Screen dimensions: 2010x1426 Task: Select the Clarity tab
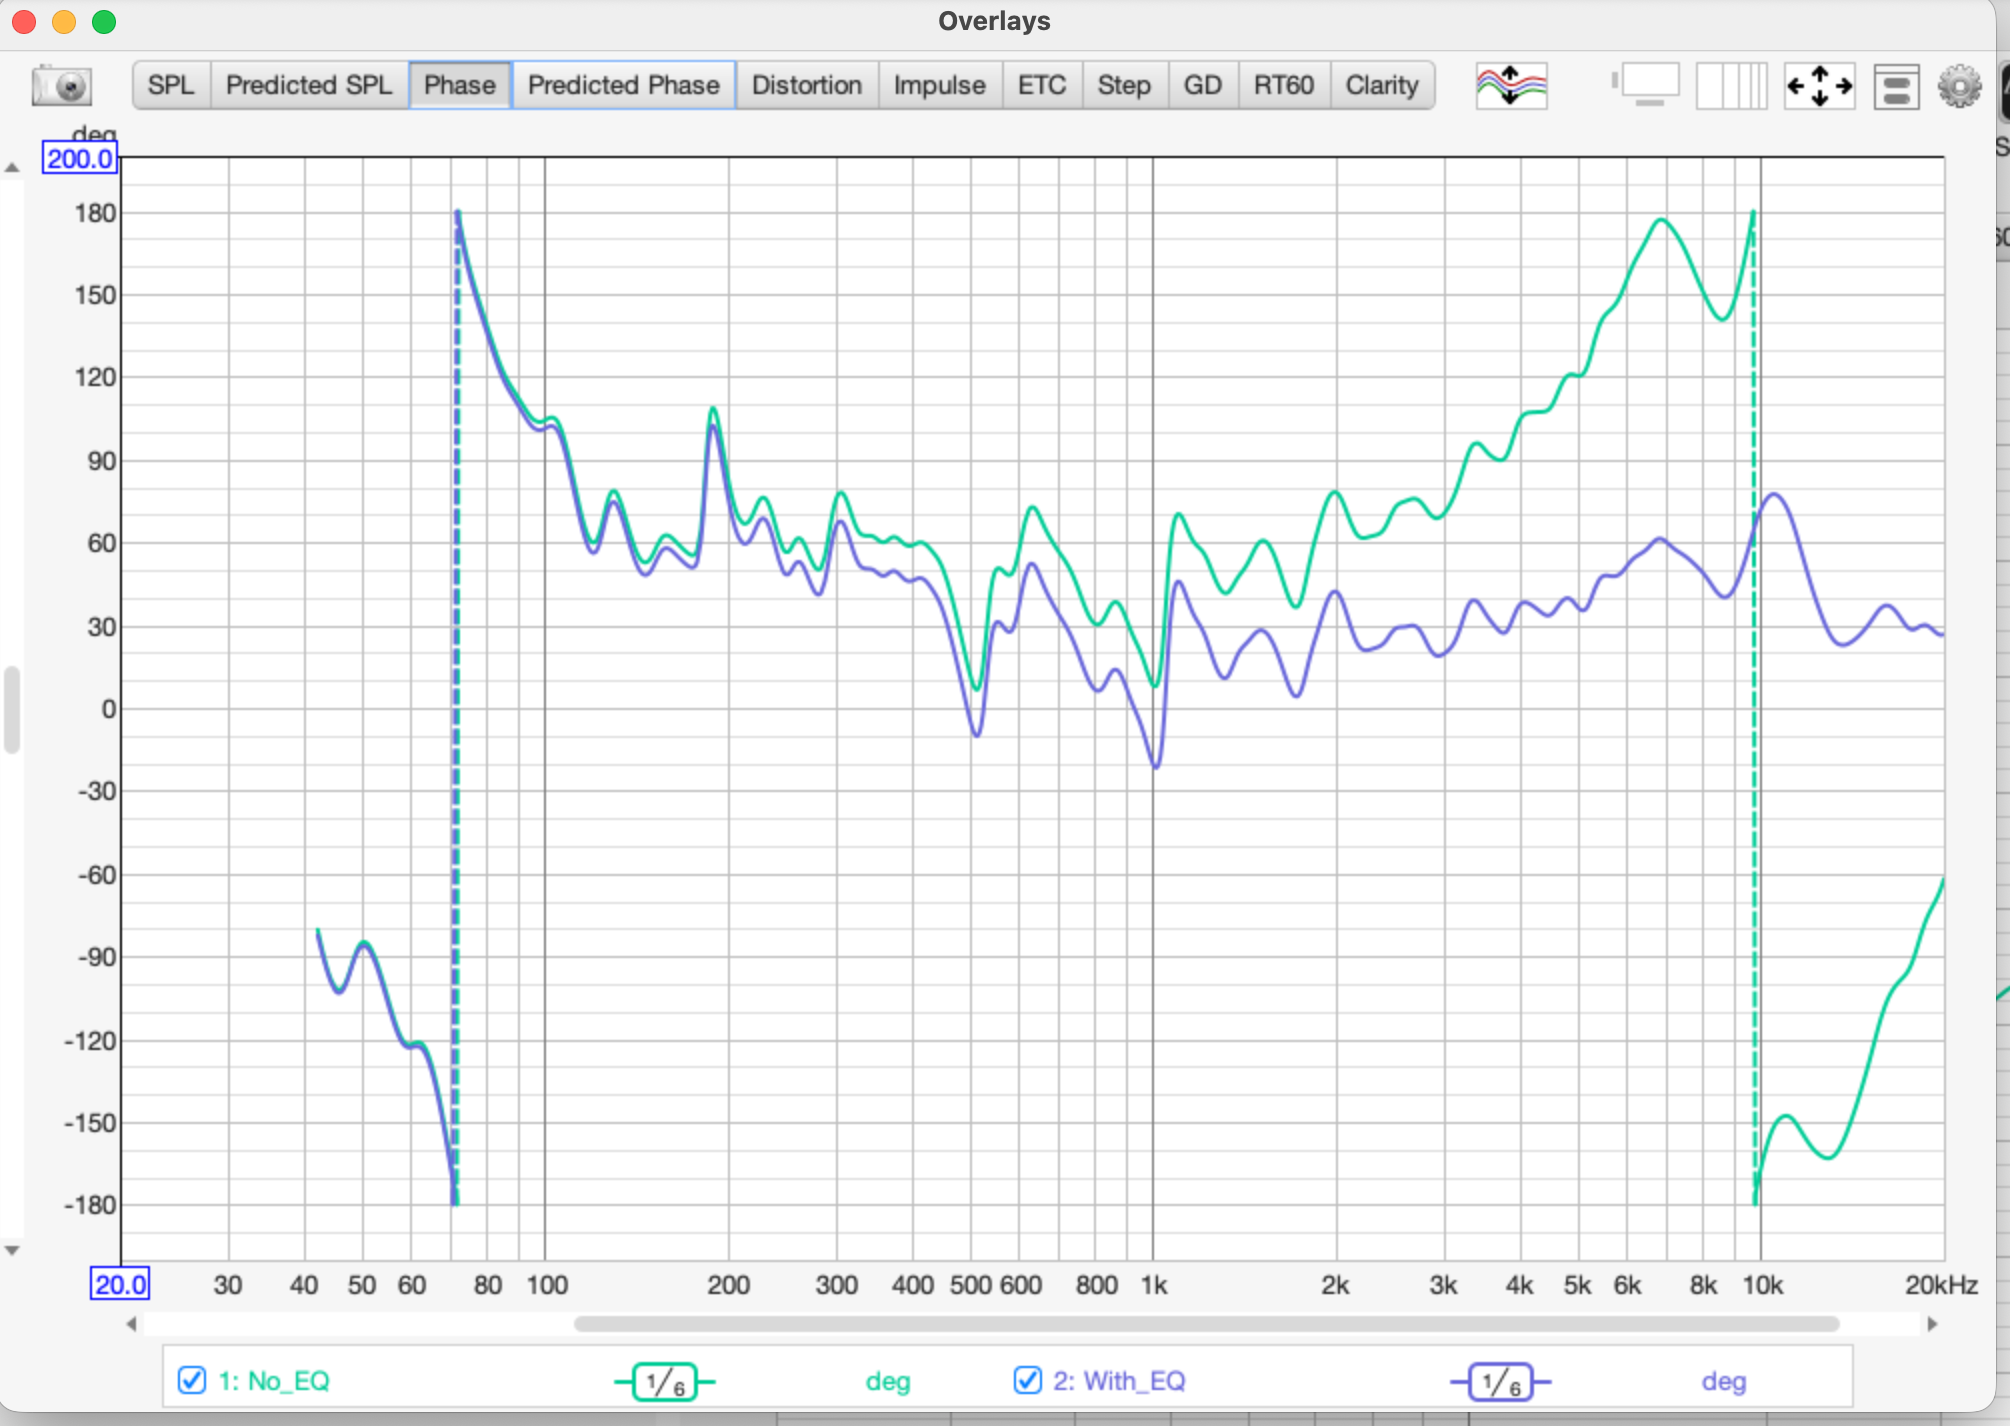[x=1382, y=85]
